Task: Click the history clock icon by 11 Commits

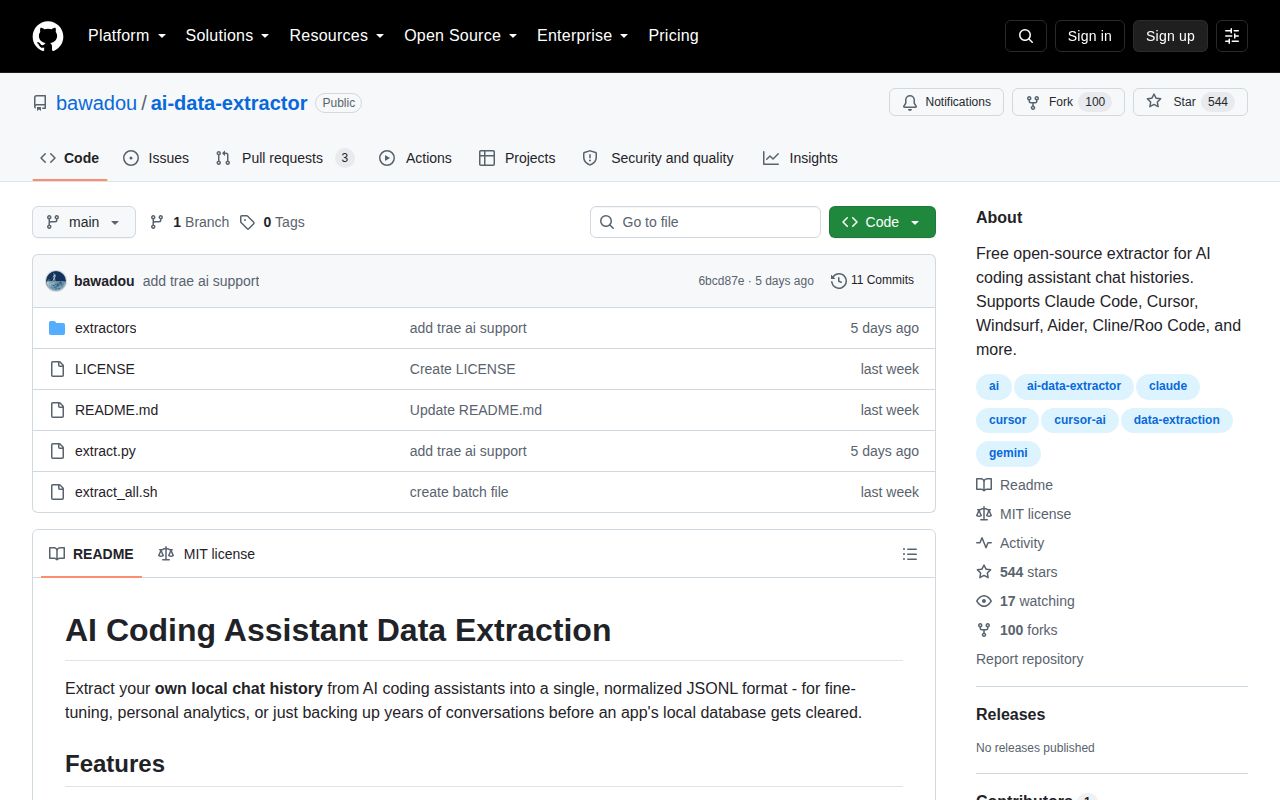Action: 839,281
